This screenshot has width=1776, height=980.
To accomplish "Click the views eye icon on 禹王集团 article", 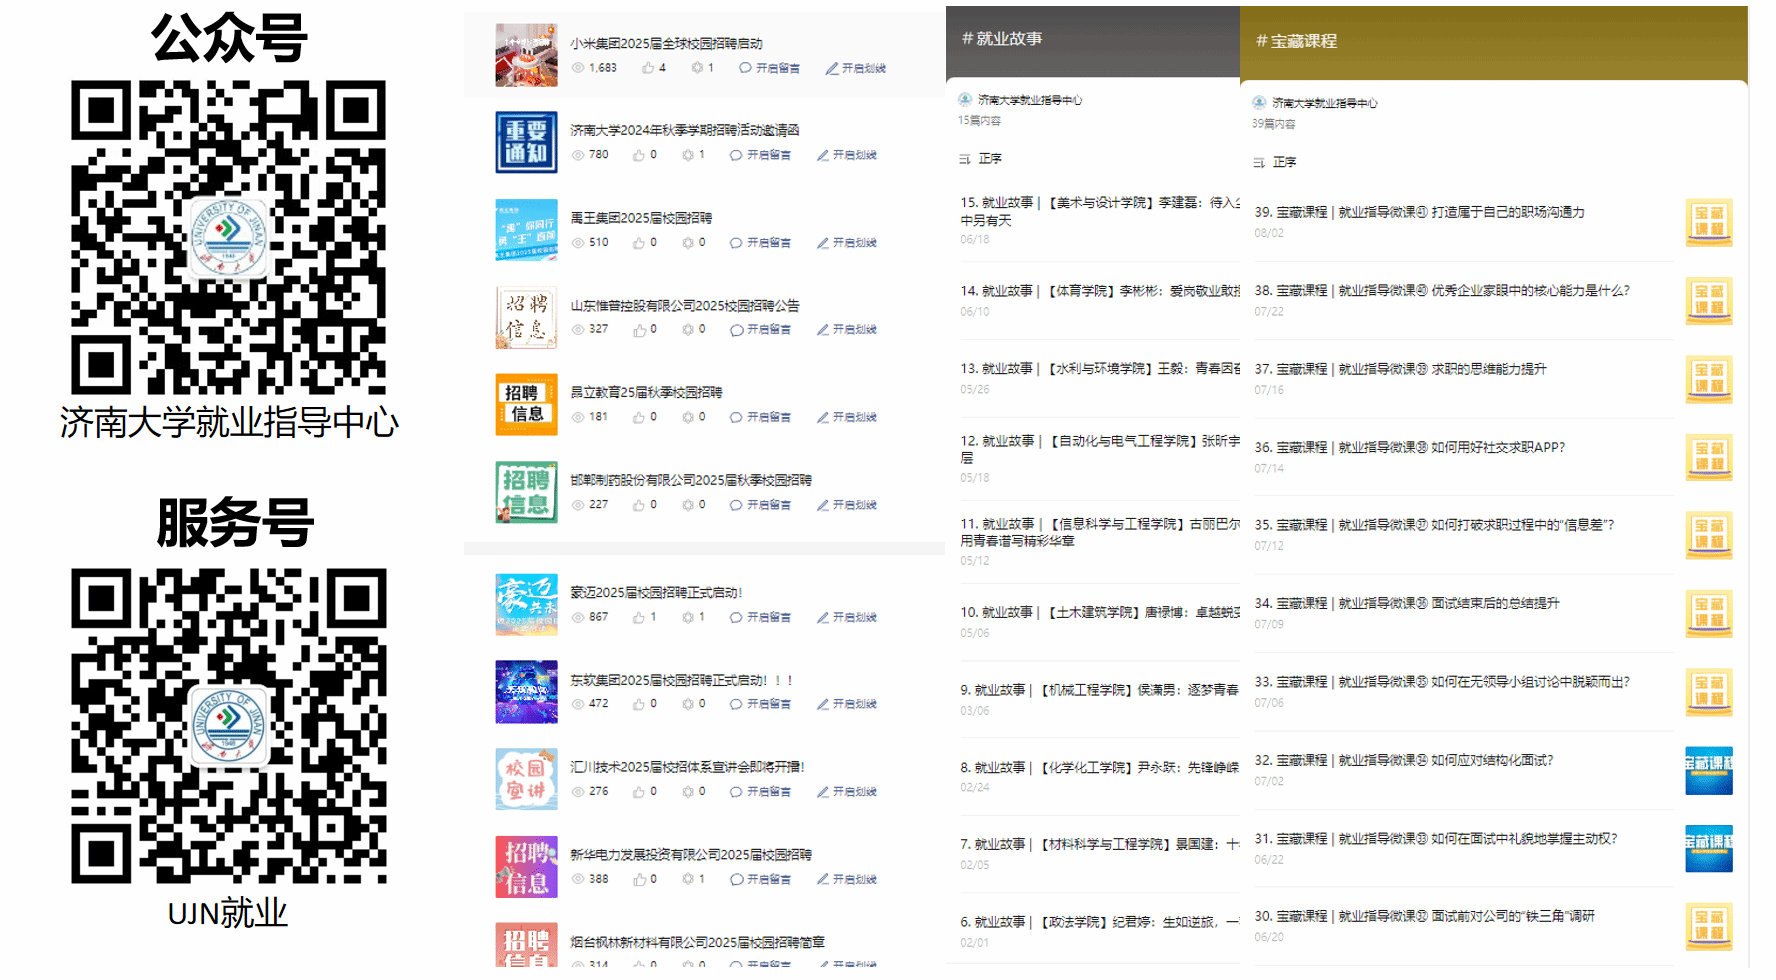I will coord(578,243).
